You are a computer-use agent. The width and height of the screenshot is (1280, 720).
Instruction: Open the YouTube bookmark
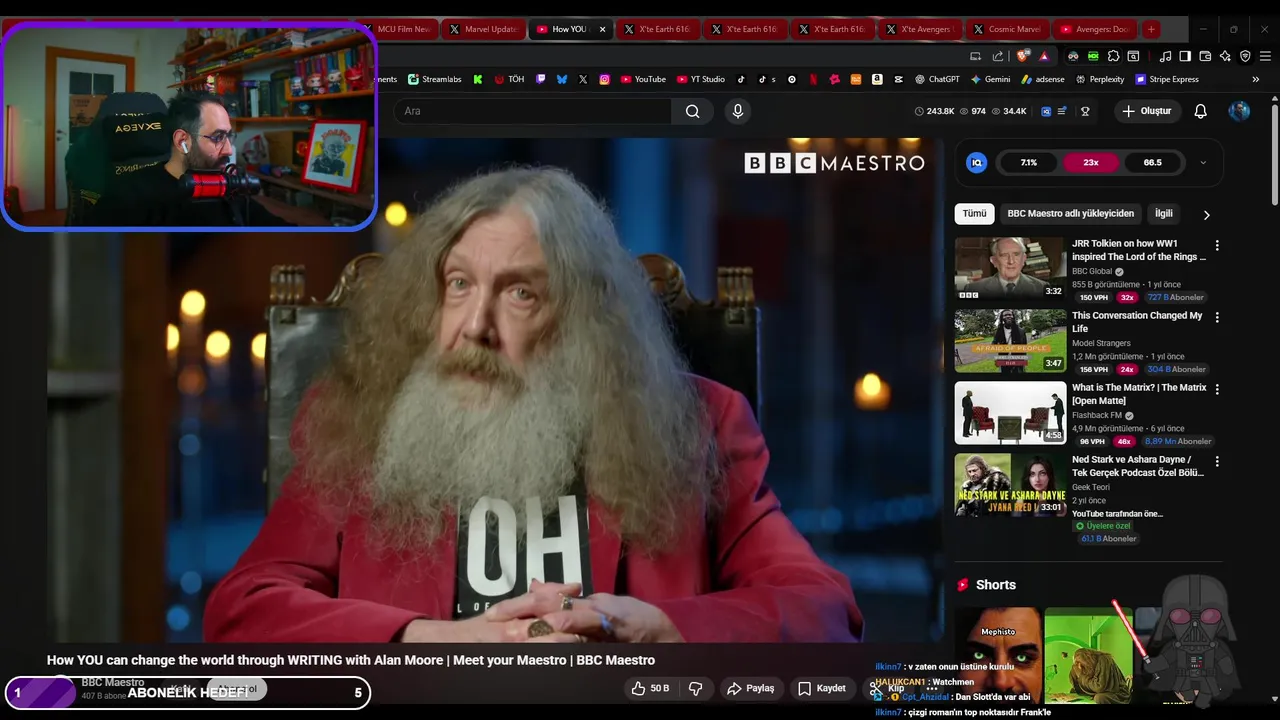(x=643, y=79)
